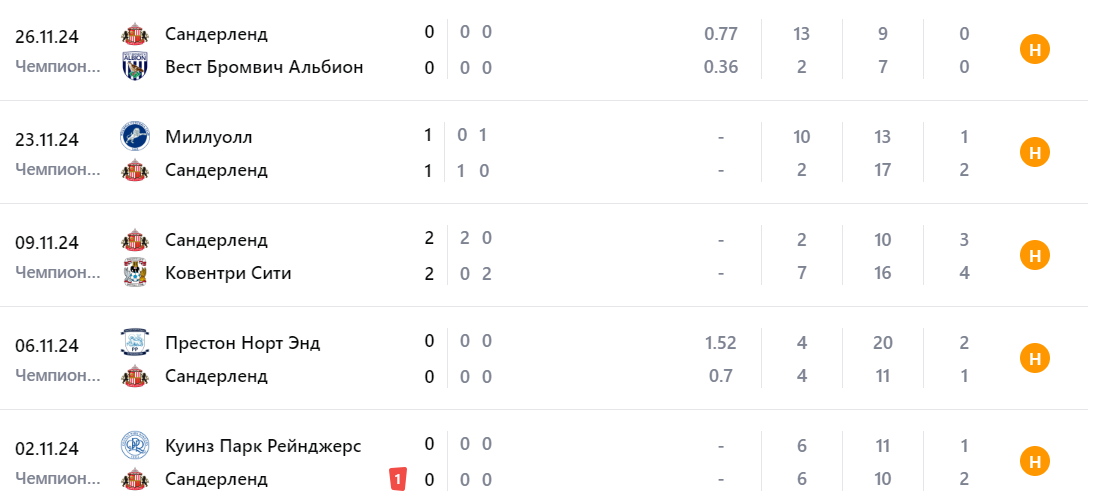Click the West Bromwich Albion club crest

point(134,66)
